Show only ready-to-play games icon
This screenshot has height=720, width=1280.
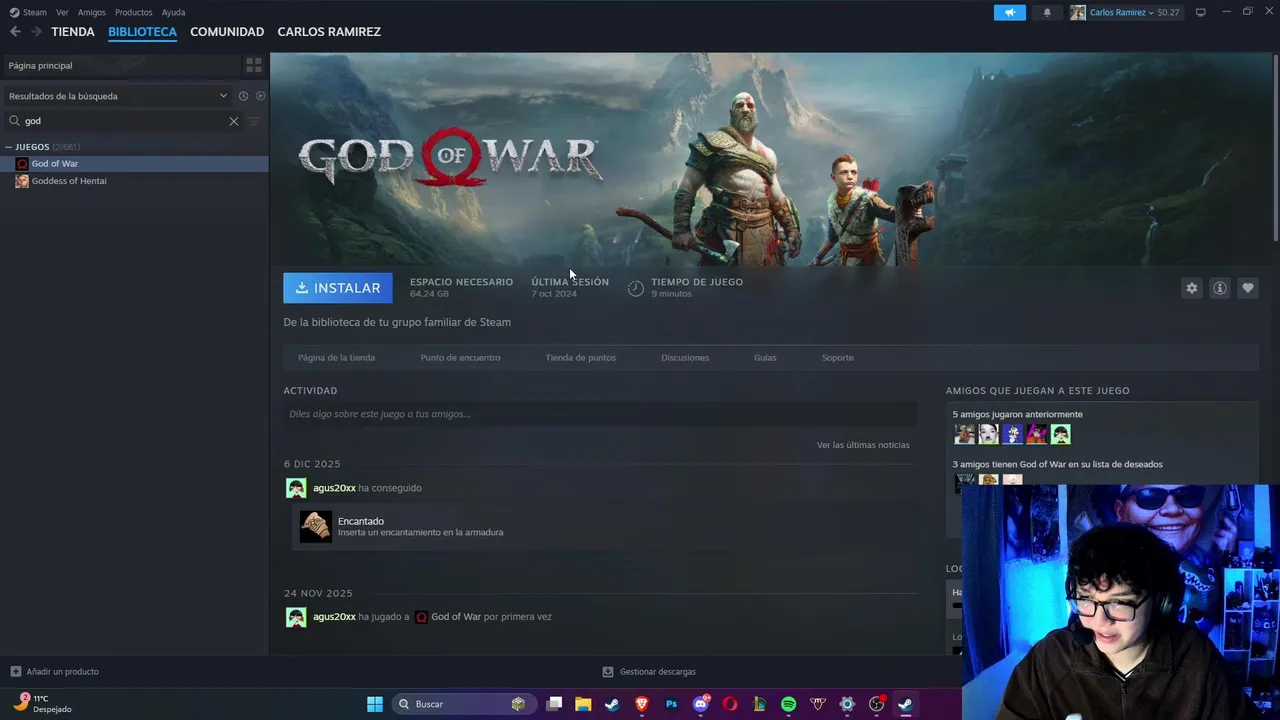pos(260,96)
